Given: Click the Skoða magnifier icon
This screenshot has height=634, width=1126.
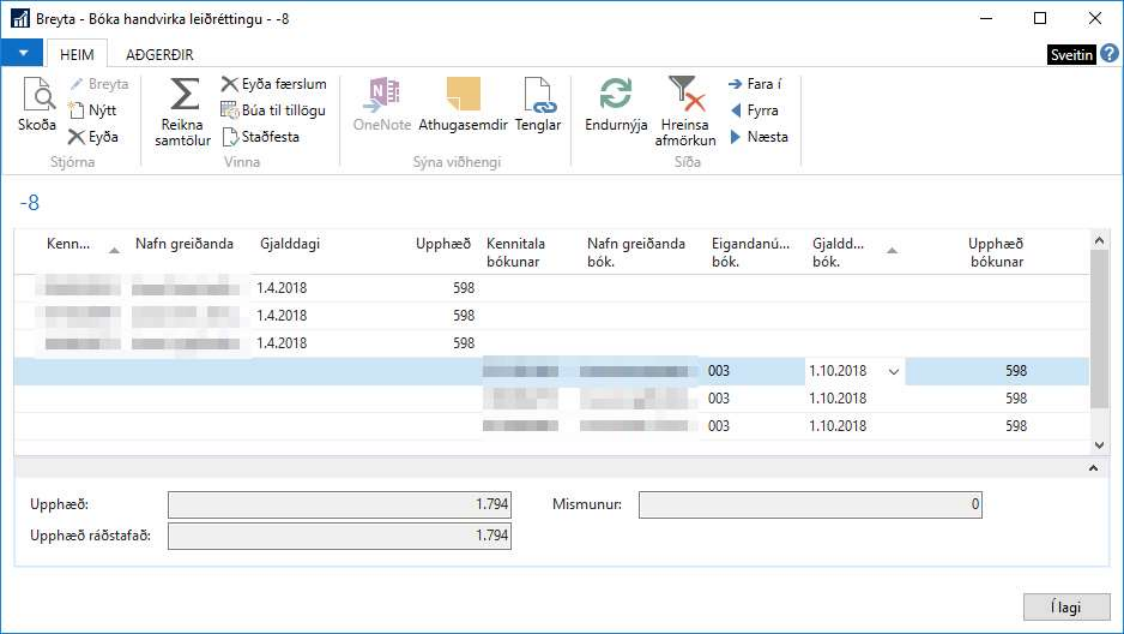Looking at the screenshot, I should pos(37,98).
